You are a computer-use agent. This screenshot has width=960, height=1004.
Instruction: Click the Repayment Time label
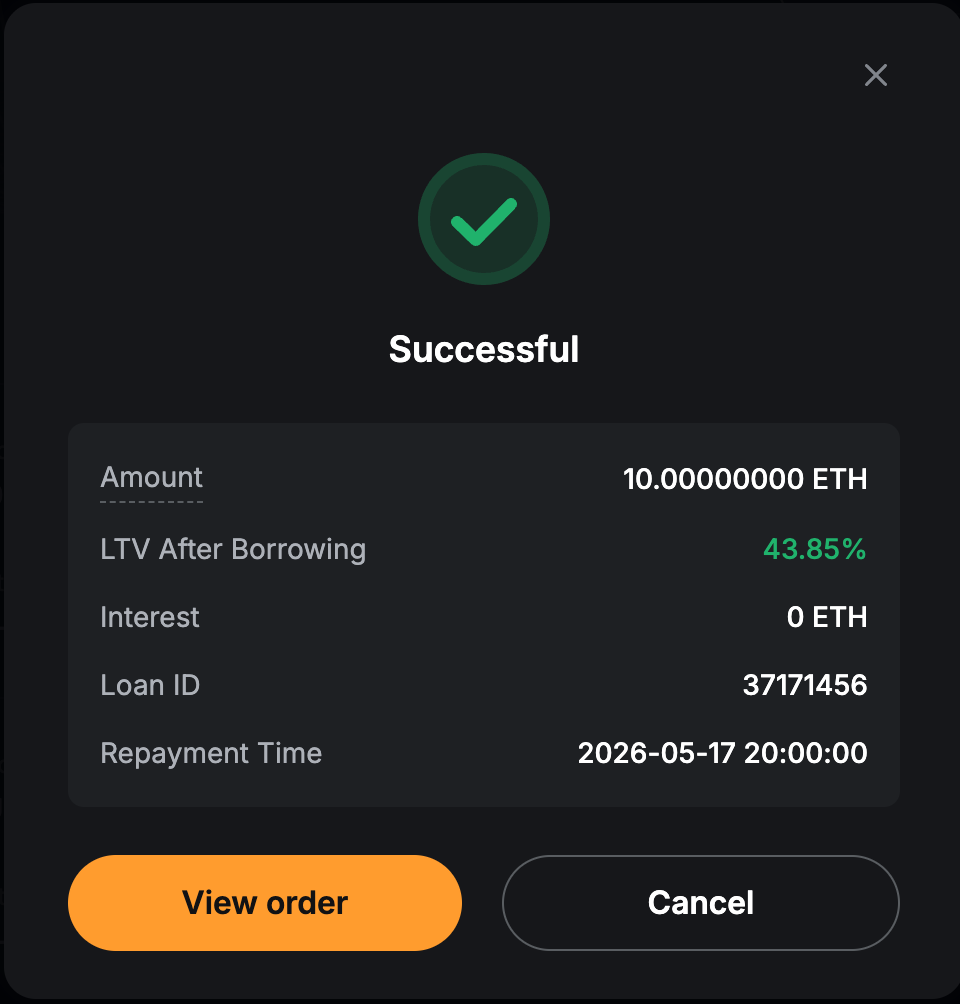tap(211, 753)
